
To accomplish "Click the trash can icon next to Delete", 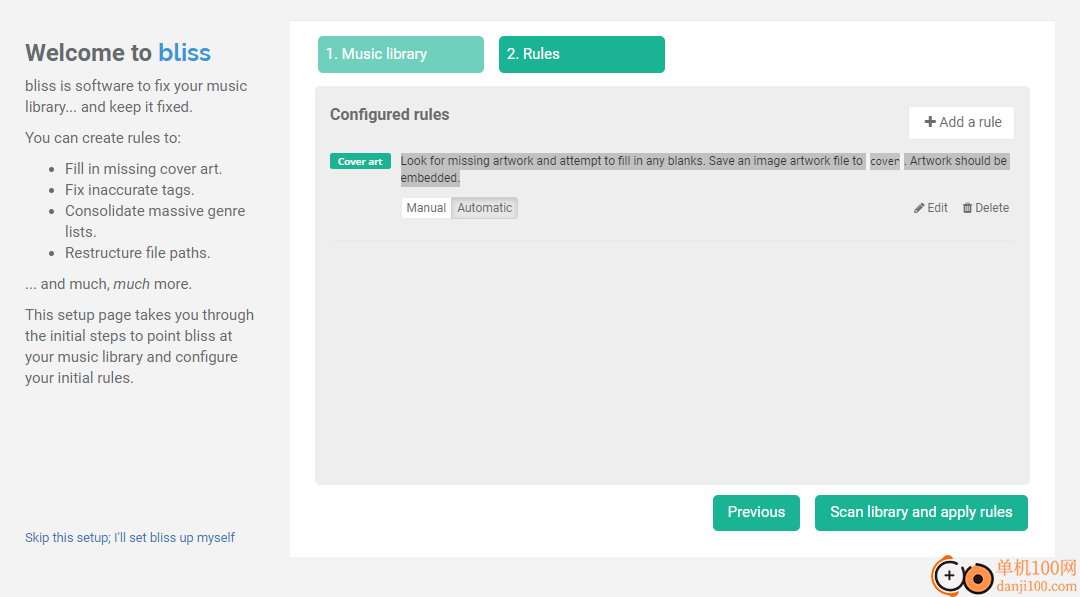I will point(967,208).
